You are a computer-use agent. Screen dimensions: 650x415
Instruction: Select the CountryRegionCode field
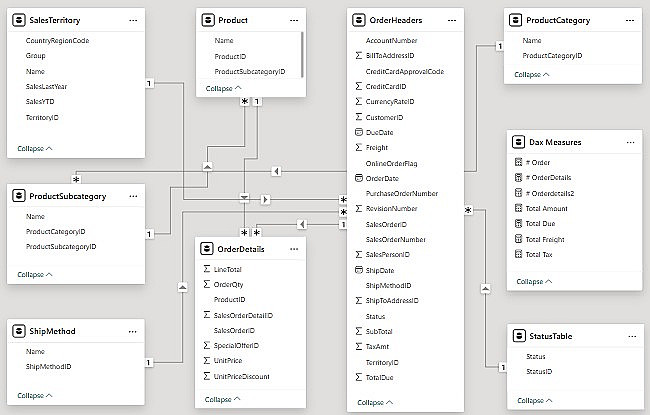[57, 40]
